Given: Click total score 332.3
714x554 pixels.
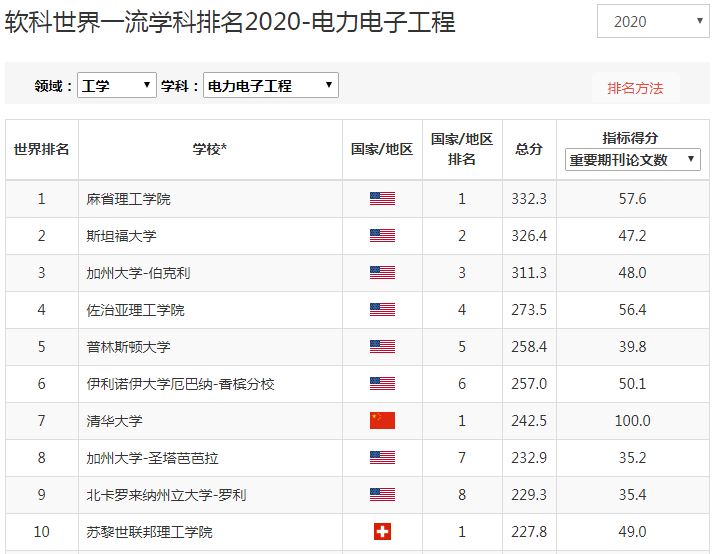Looking at the screenshot, I should tap(529, 199).
